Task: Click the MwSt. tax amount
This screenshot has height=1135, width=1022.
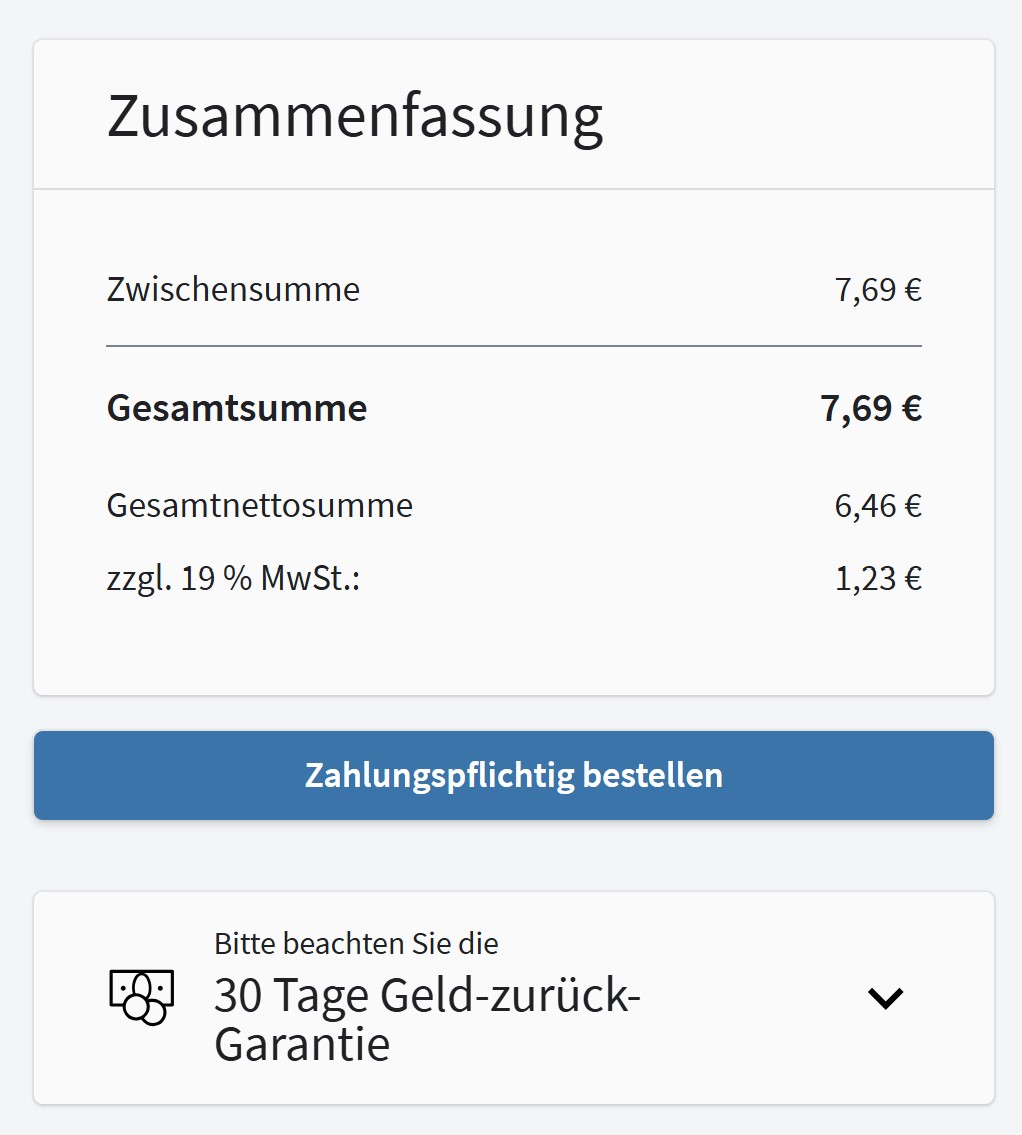Action: tap(878, 577)
